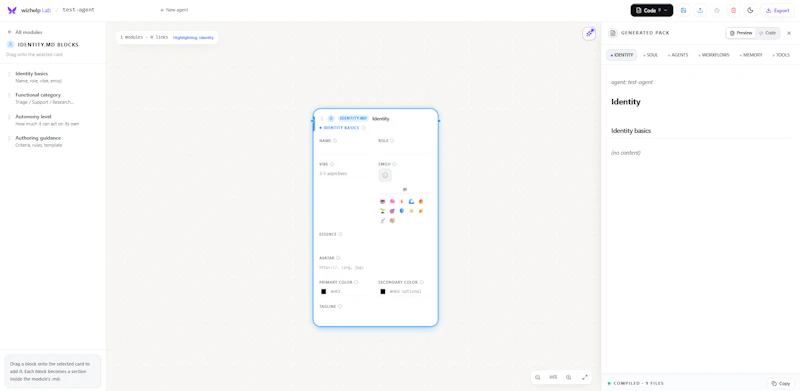800x391 pixels.
Task: Click the AVATAR URL input field
Action: (x=375, y=267)
